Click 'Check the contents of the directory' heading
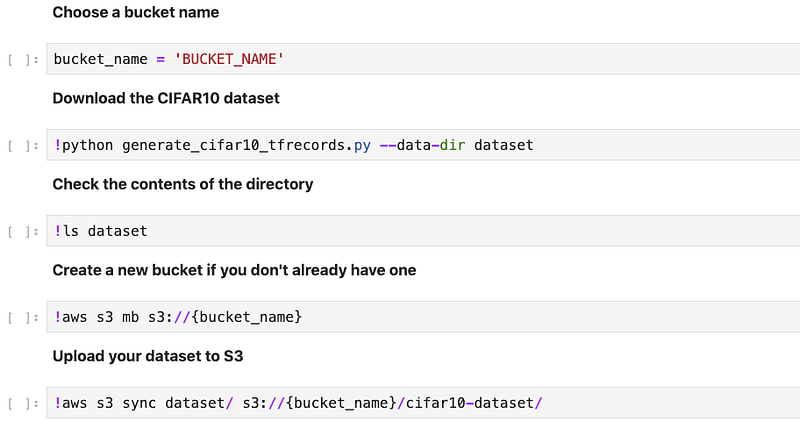 coord(182,184)
